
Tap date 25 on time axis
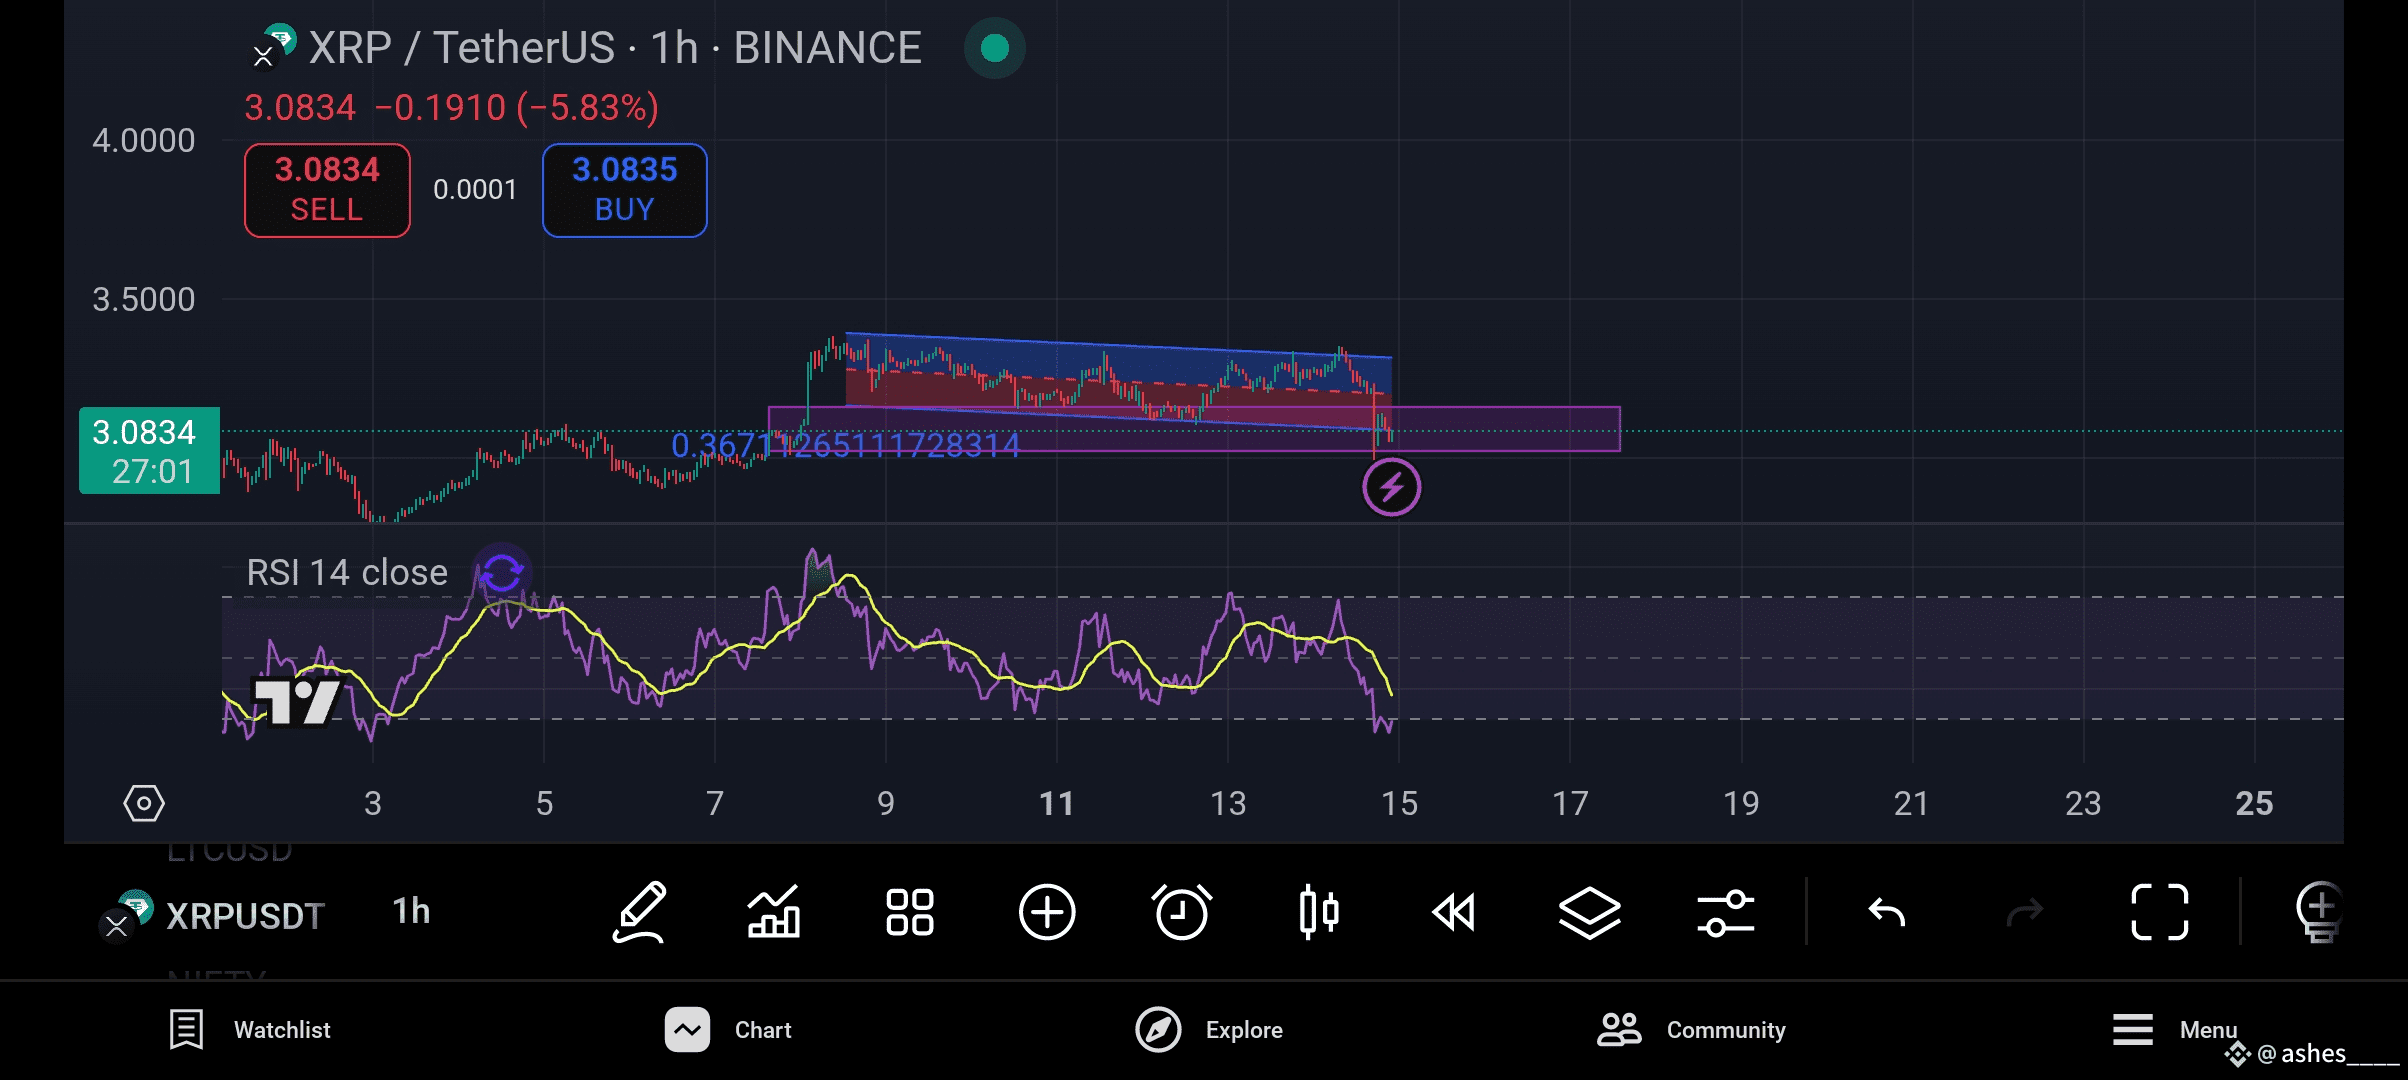[2254, 804]
